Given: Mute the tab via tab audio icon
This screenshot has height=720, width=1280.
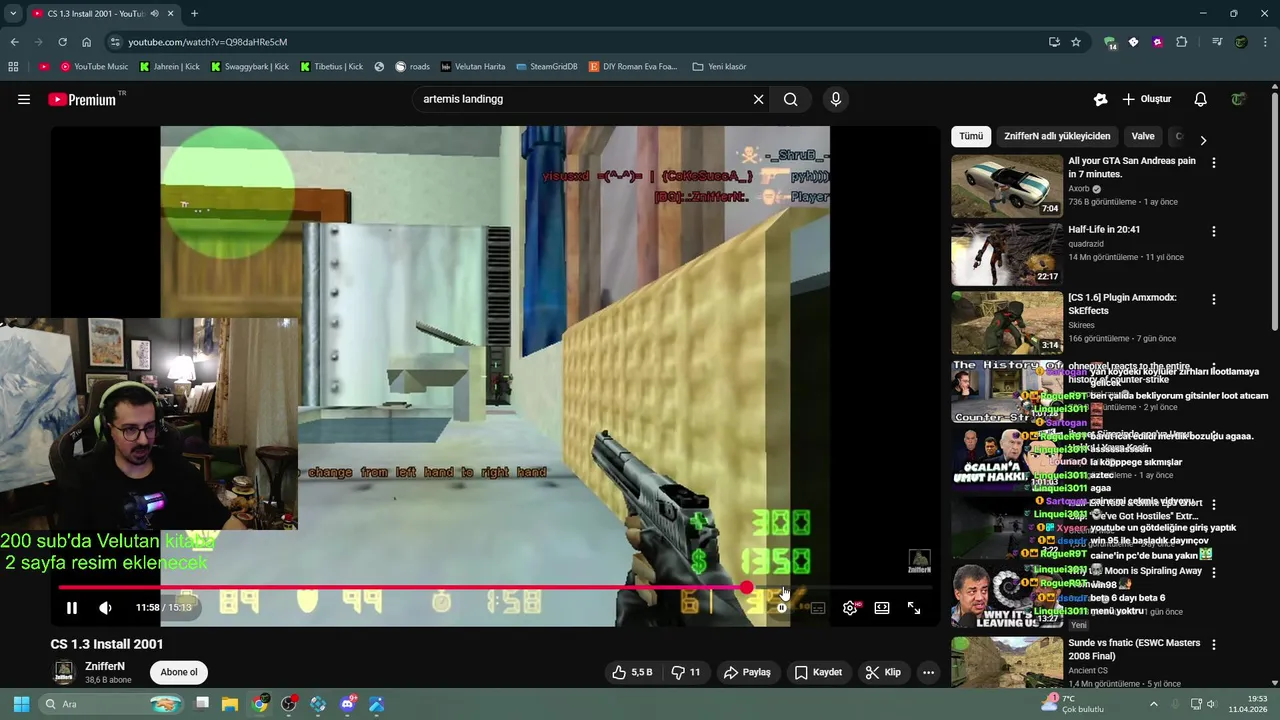Looking at the screenshot, I should 154,14.
